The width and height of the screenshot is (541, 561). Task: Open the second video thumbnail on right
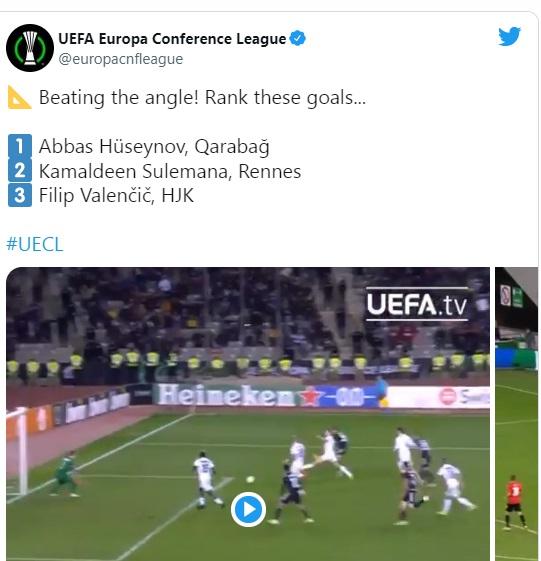tap(517, 414)
